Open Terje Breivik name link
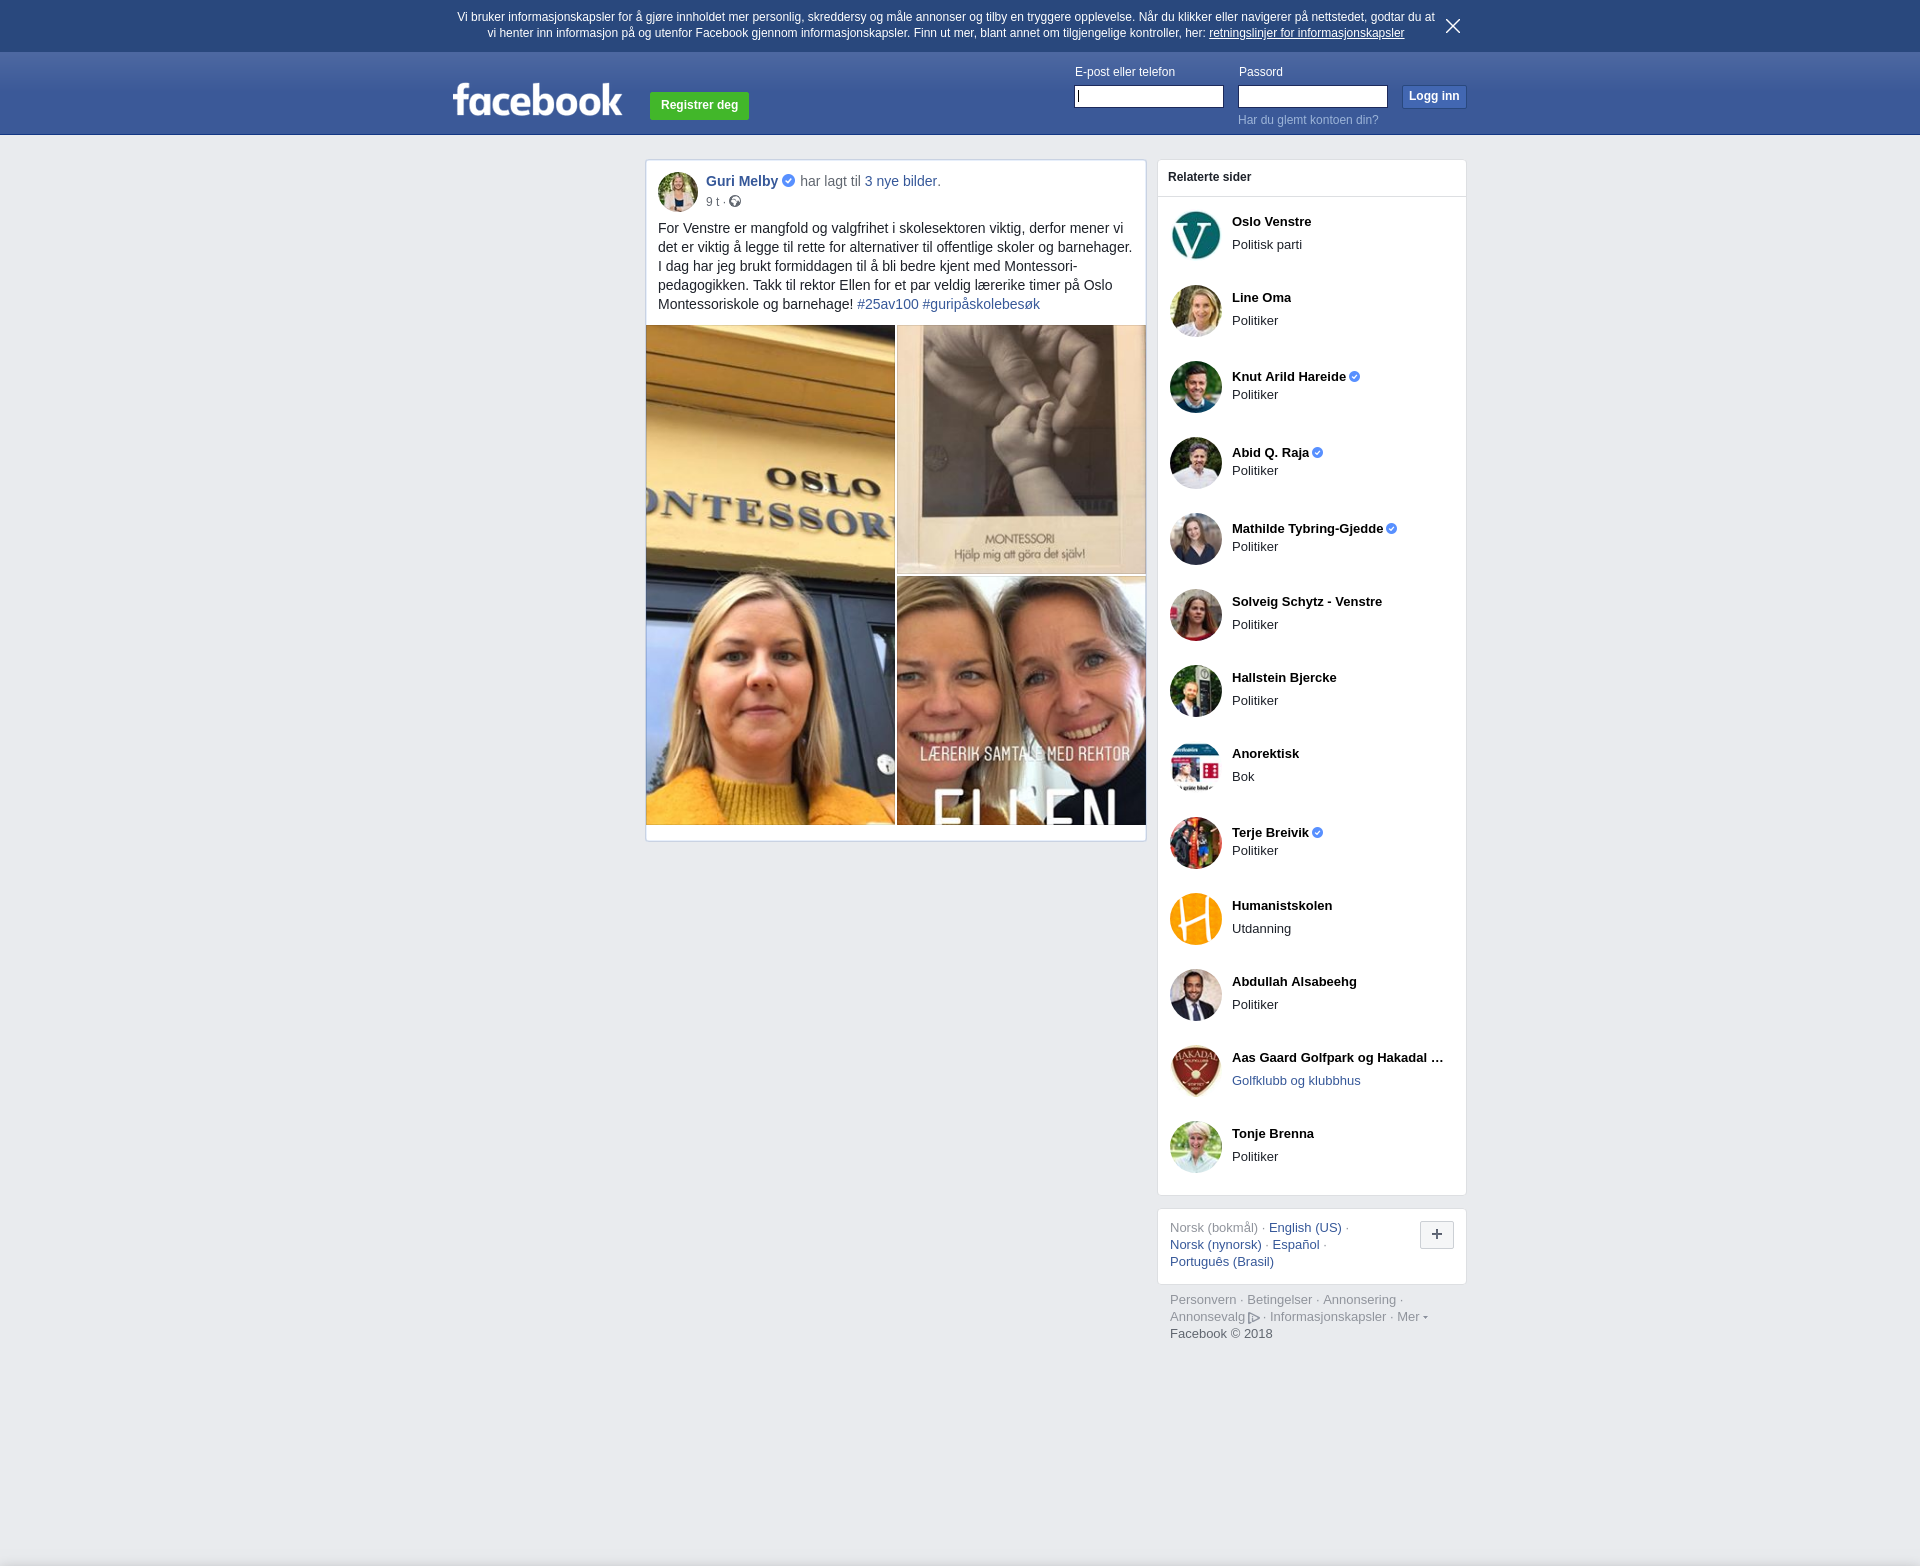Image resolution: width=1920 pixels, height=1566 pixels. (1270, 833)
